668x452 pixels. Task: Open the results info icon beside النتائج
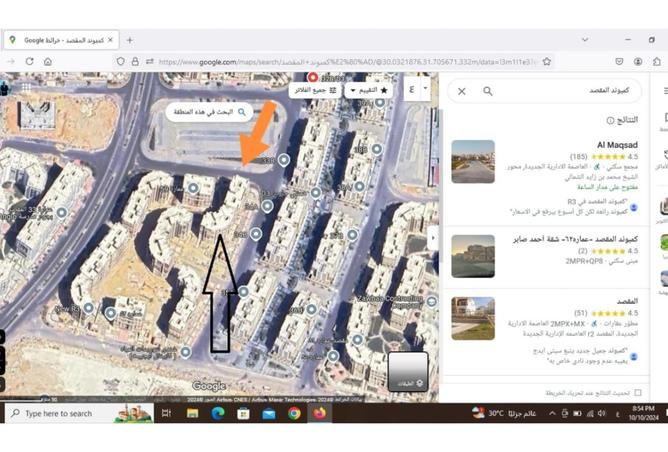(x=610, y=121)
